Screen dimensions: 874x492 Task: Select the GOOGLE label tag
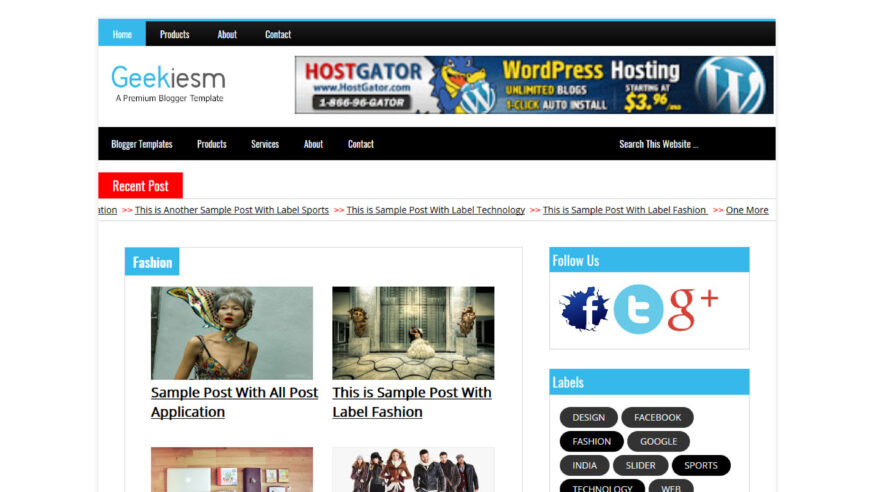click(x=658, y=441)
